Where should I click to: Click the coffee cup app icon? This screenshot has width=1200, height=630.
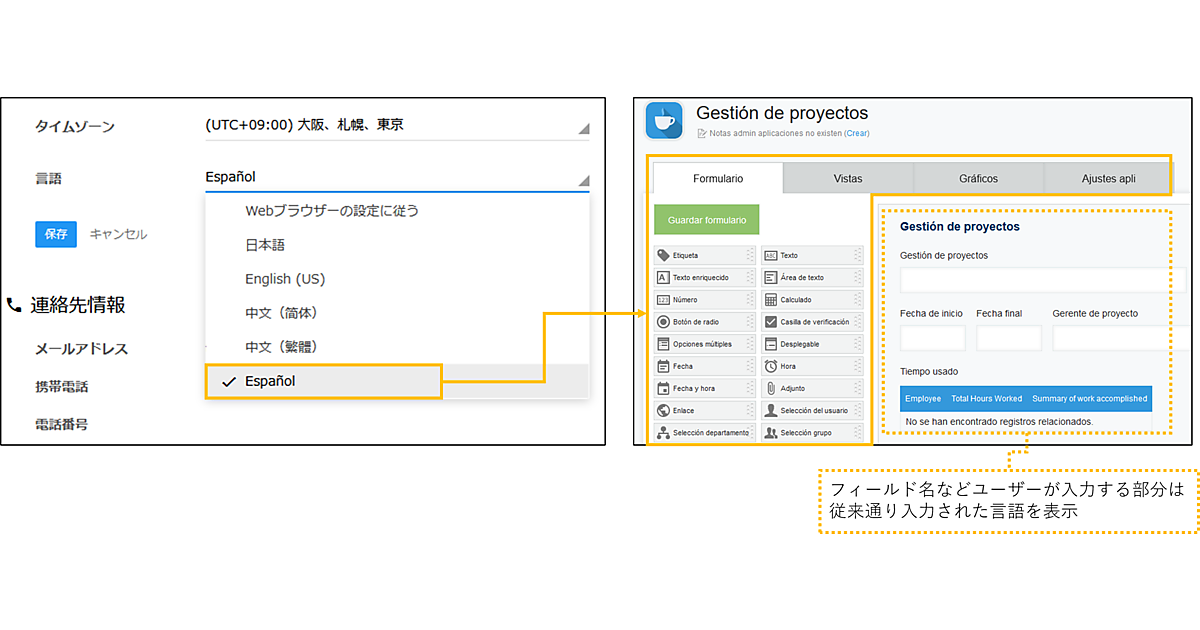coord(664,121)
